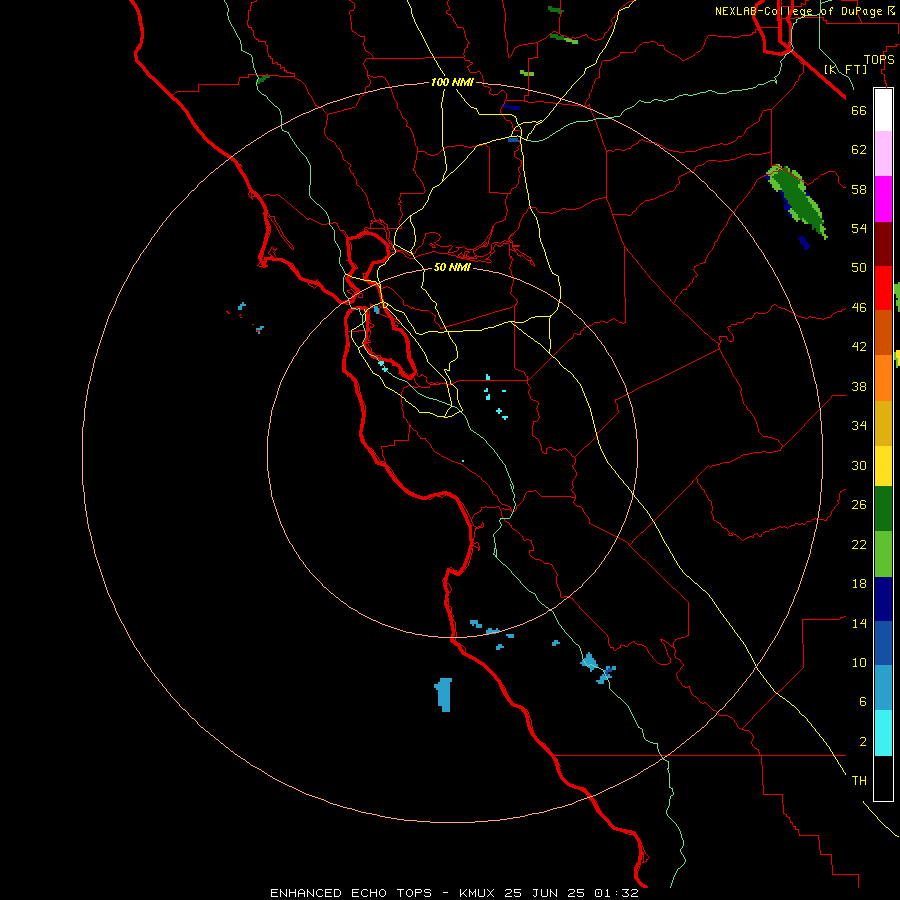Select the "58" scale value
This screenshot has width=900, height=900.
[x=859, y=189]
